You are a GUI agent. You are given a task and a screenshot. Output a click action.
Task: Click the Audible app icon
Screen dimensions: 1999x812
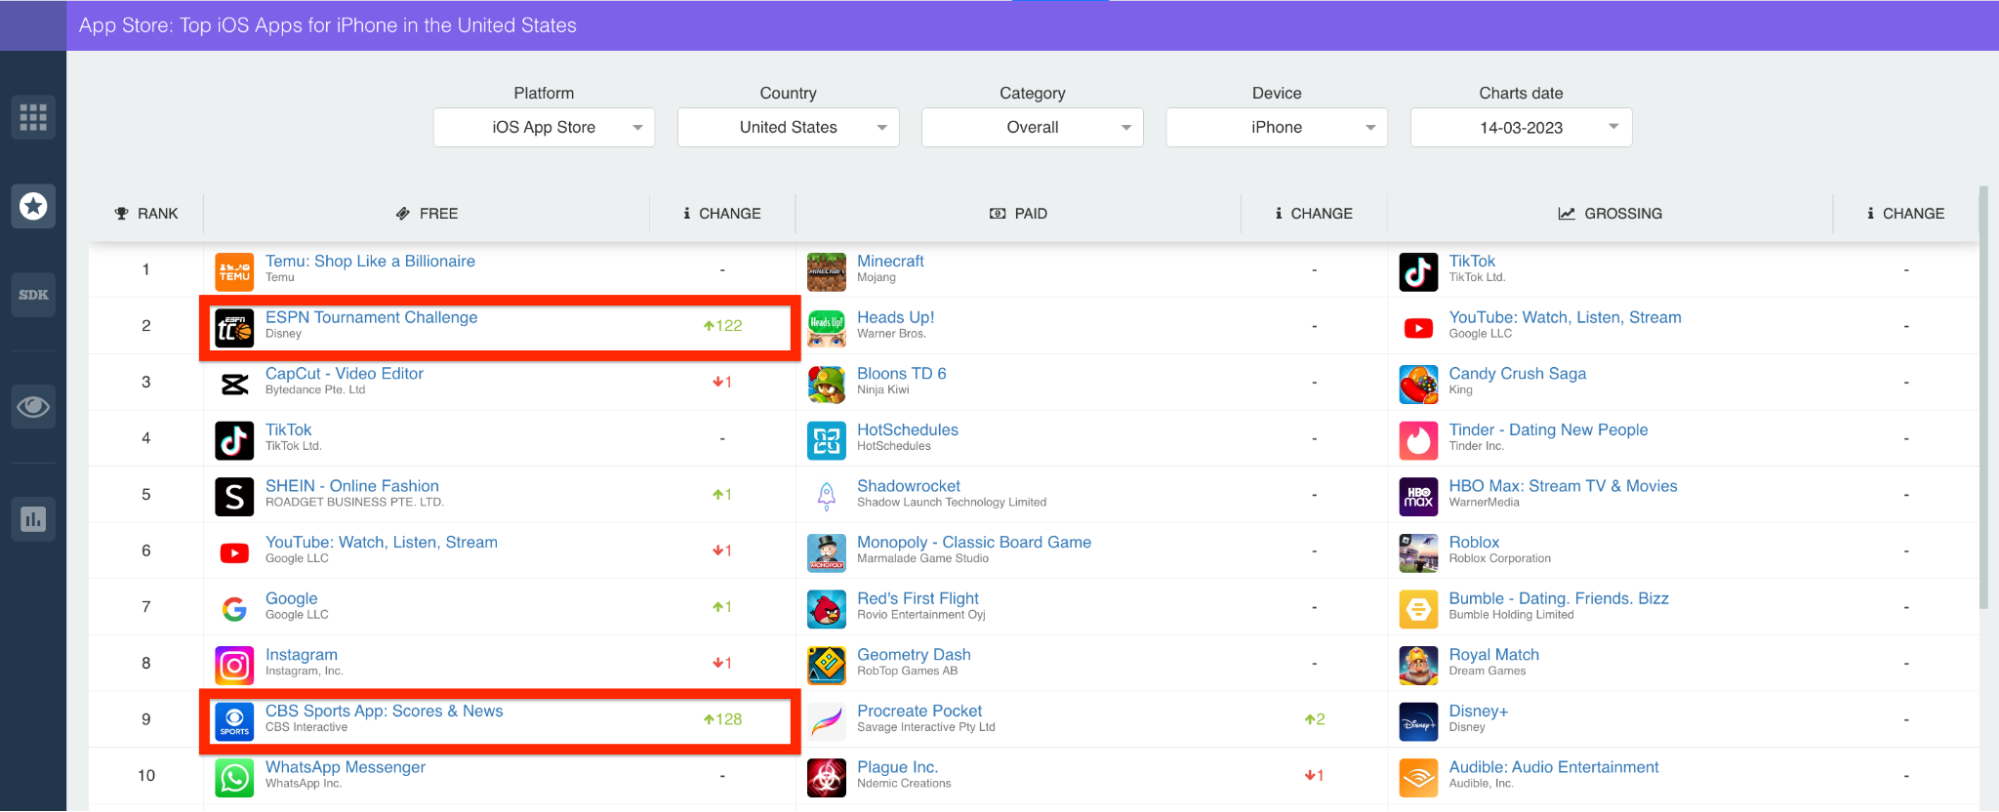pyautogui.click(x=1418, y=777)
